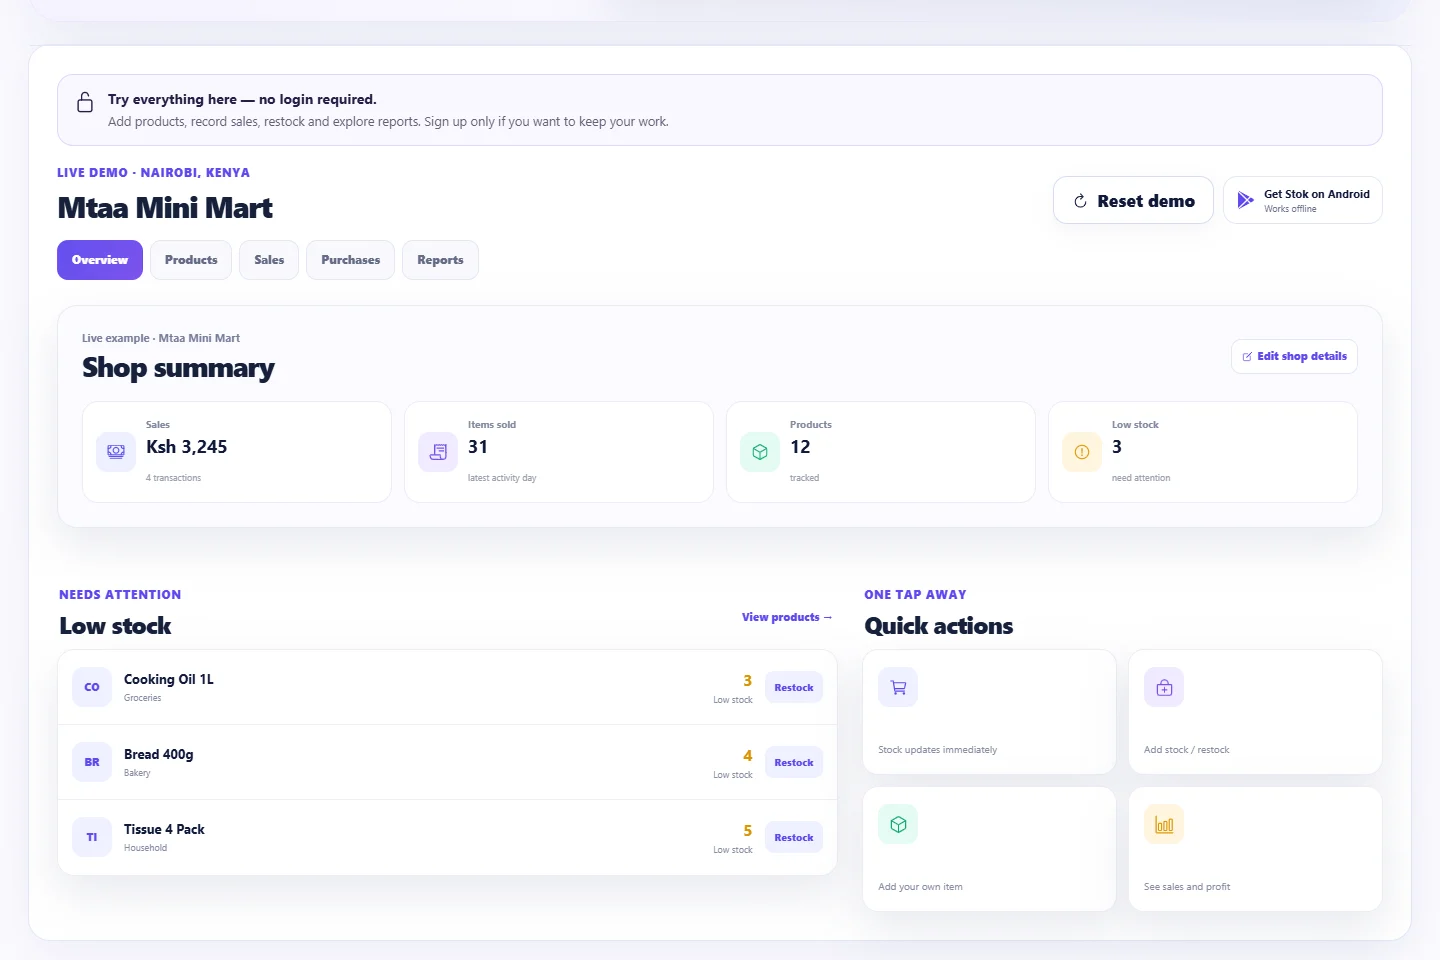Tap the bar chart reports quick action icon
Viewport: 1440px width, 960px height.
coord(1164,824)
